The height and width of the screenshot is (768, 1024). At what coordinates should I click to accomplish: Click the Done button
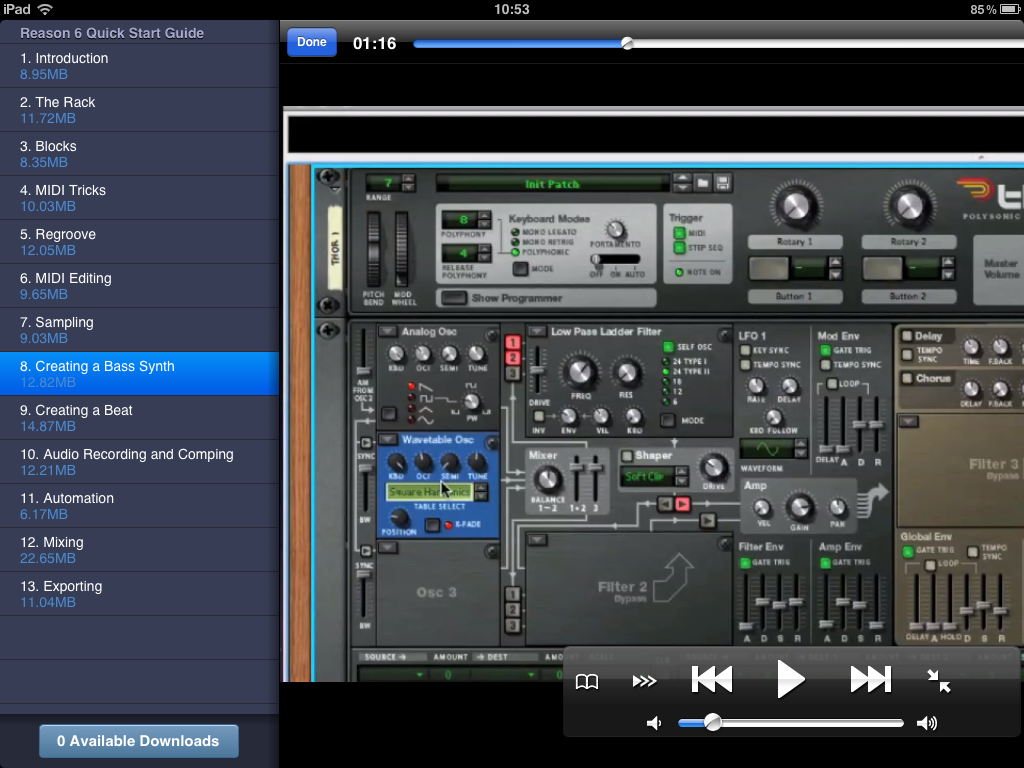(x=312, y=42)
